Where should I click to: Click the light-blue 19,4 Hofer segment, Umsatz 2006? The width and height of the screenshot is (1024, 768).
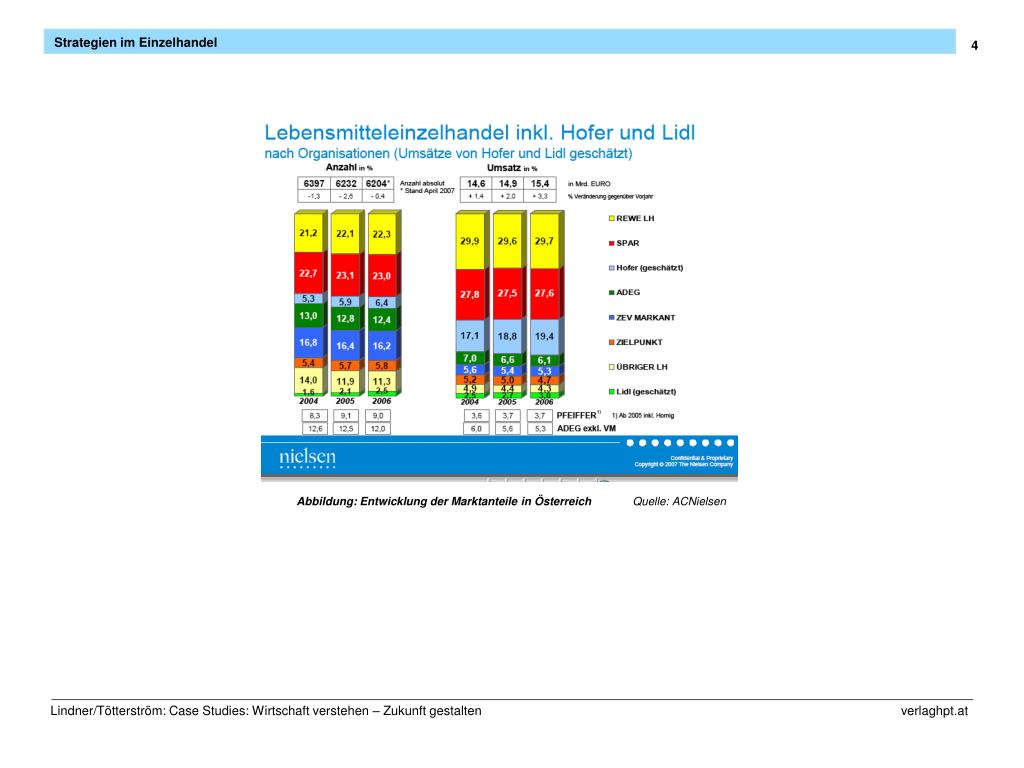[544, 336]
